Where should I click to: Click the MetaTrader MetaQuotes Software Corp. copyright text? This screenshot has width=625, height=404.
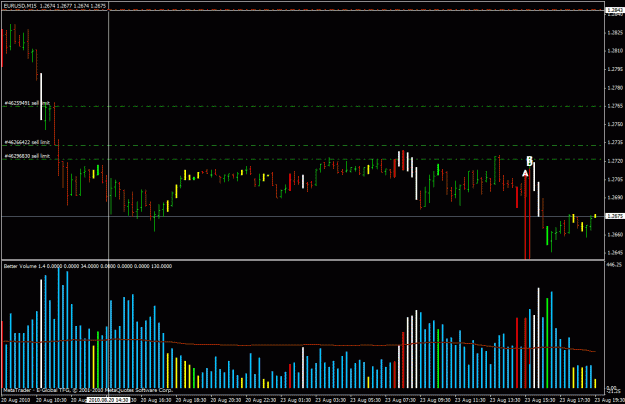[88, 390]
